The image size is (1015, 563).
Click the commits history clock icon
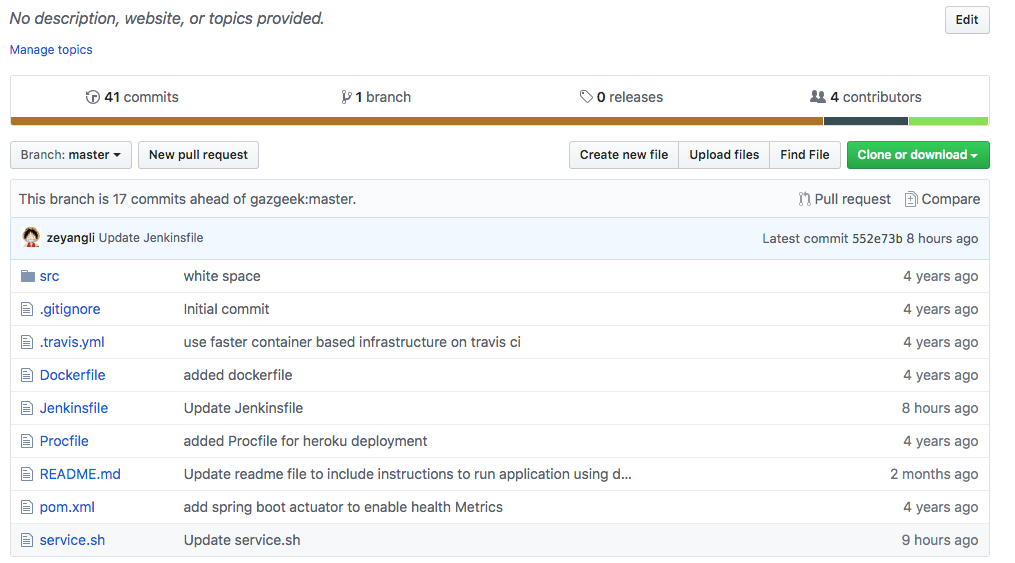pyautogui.click(x=93, y=97)
